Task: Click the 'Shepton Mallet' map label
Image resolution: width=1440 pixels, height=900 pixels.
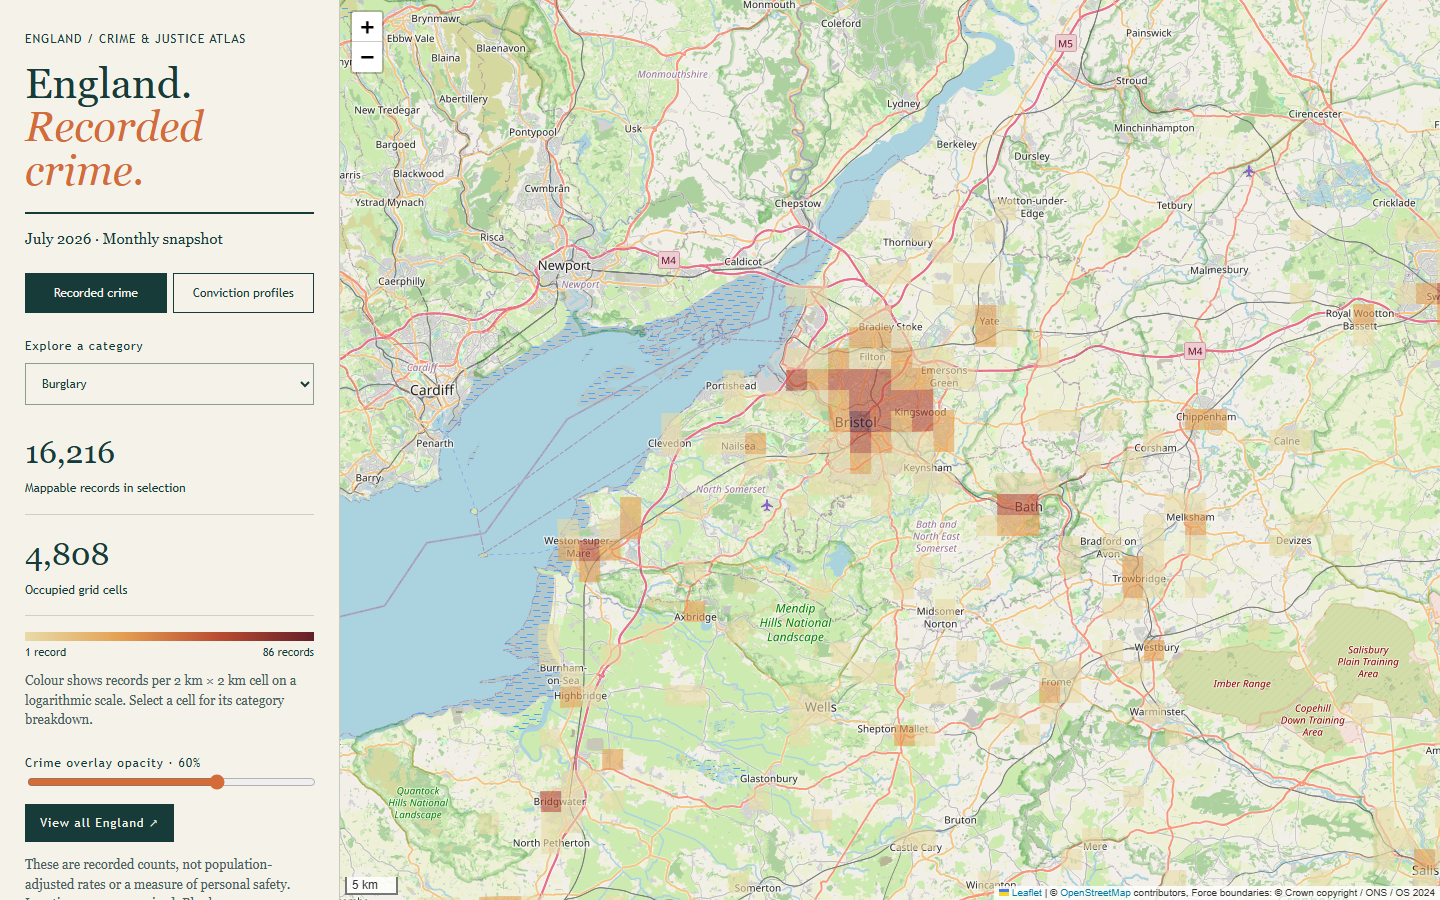Action: point(892,729)
